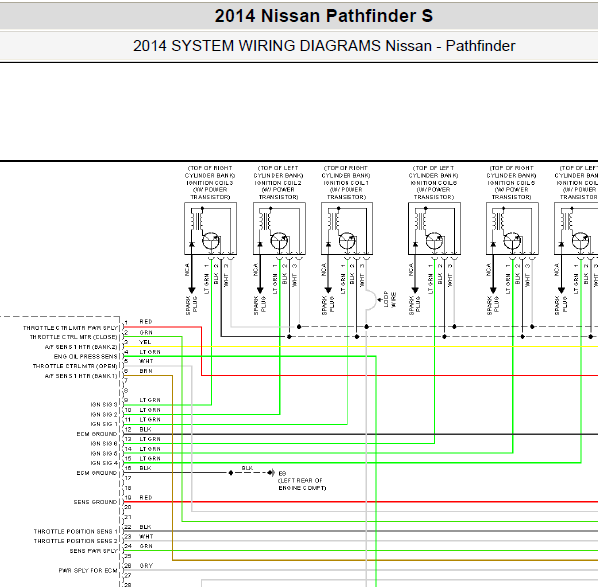Click the Ignition Coil 3 schematic symbol box
Image resolution: width=598 pixels, height=587 pixels.
211,228
